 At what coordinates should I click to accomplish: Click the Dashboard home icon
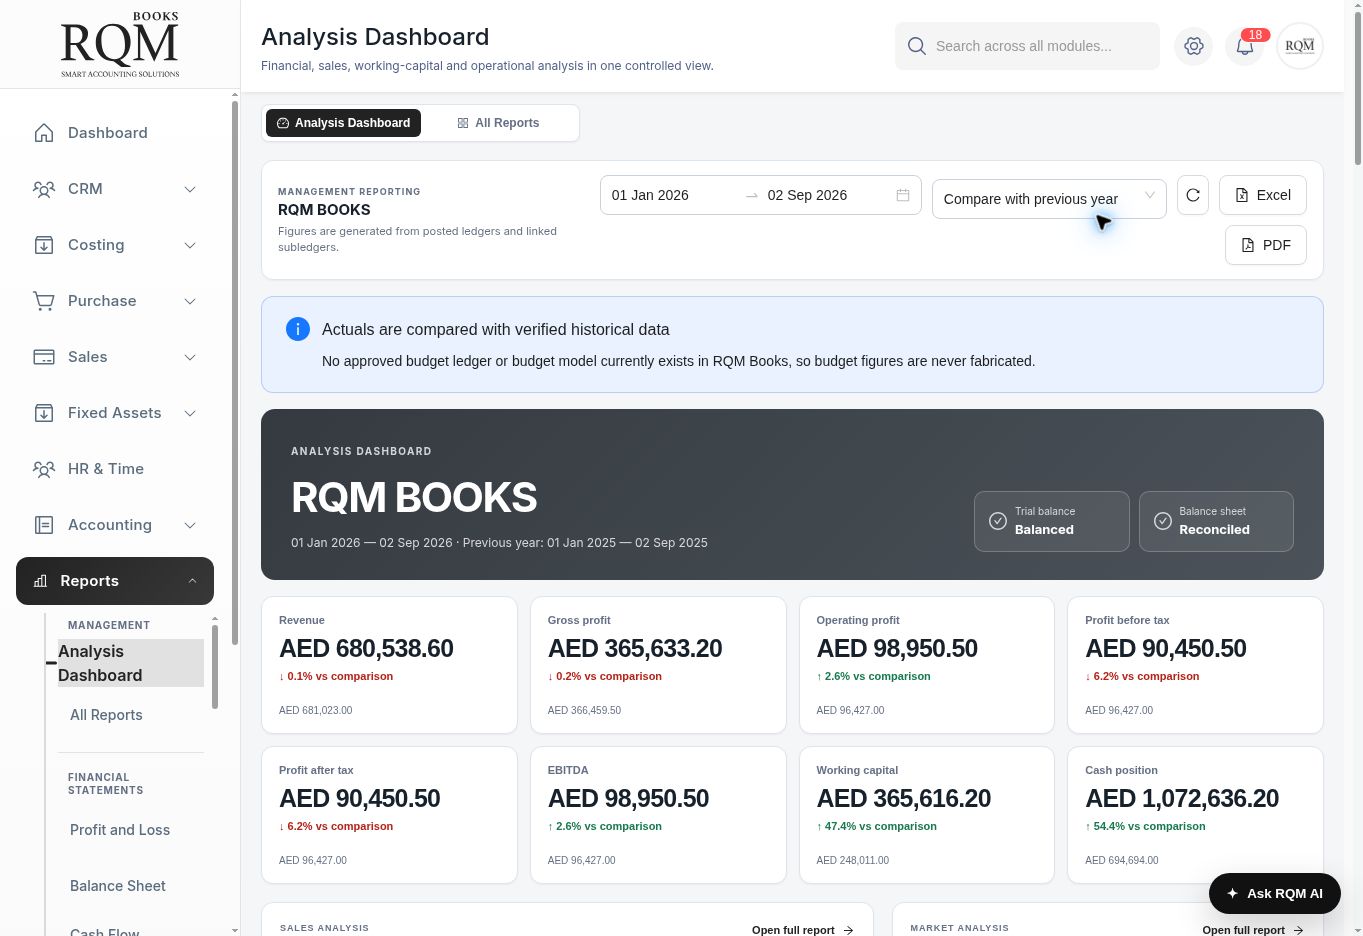click(44, 133)
